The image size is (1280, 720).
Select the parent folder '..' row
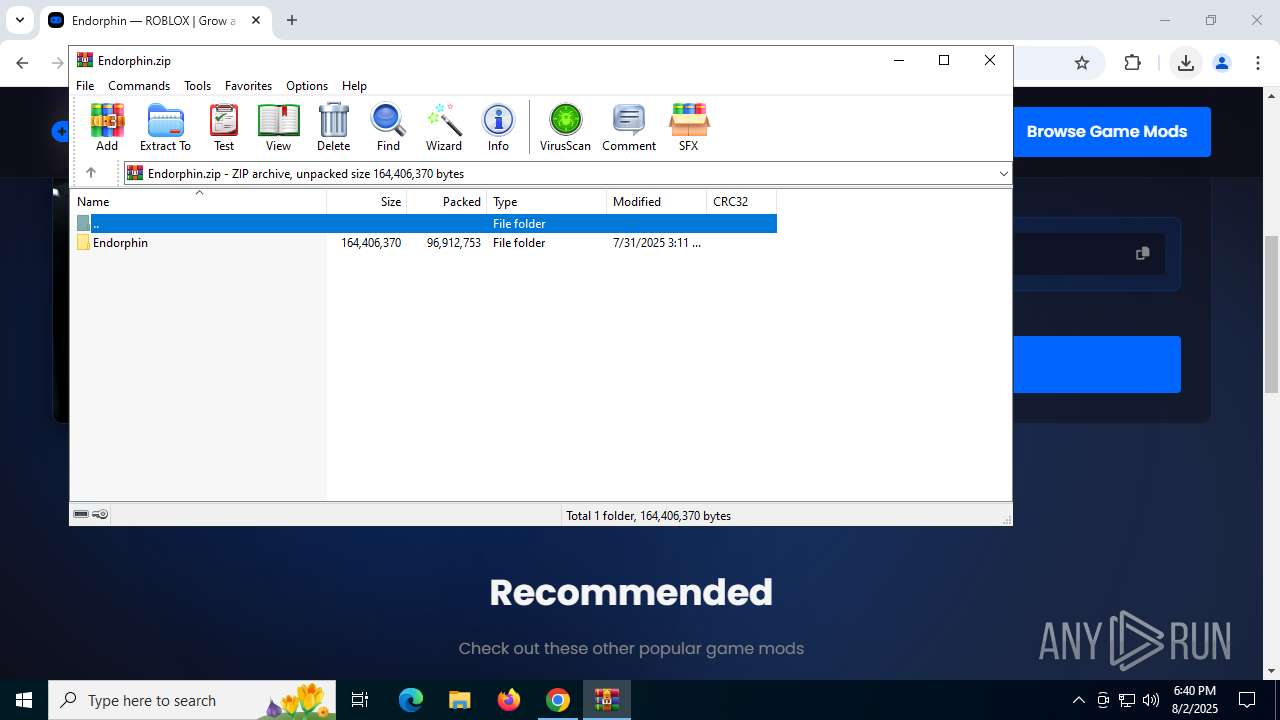click(x=425, y=223)
